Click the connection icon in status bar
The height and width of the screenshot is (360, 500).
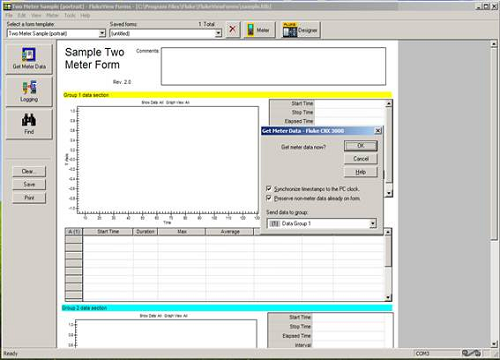471,353
